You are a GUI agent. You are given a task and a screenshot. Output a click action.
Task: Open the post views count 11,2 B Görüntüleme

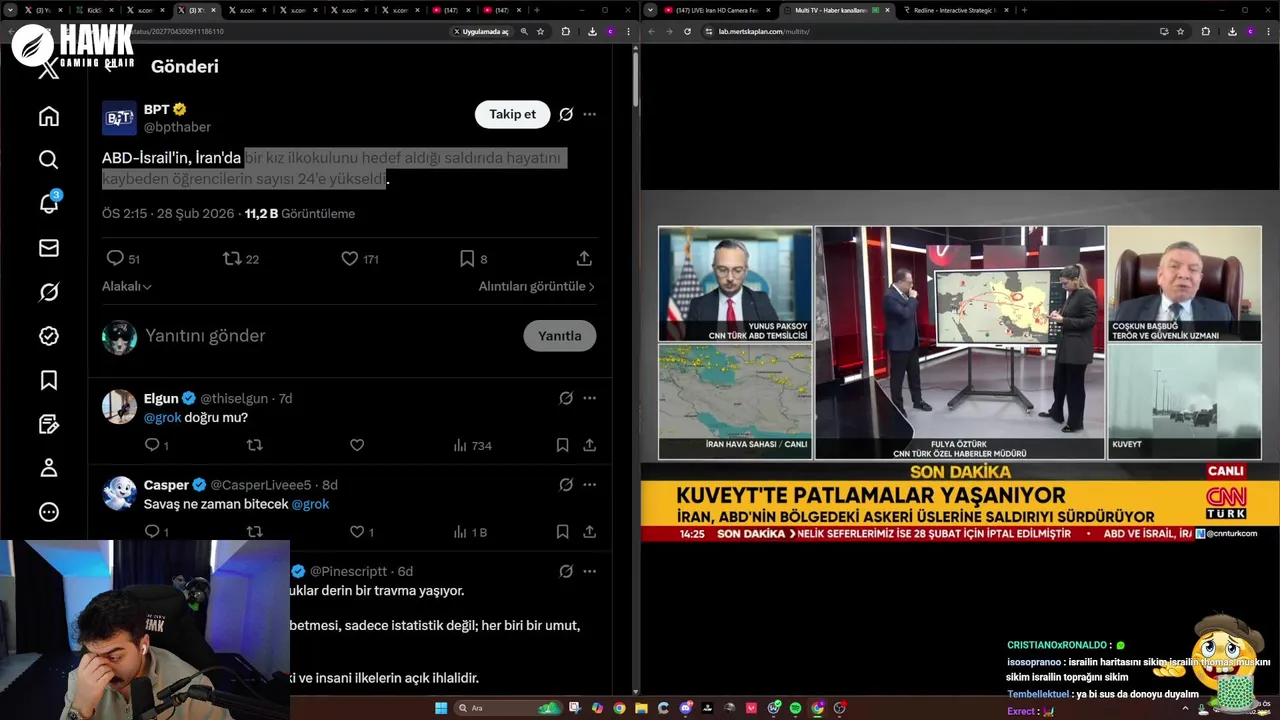[x=300, y=214]
